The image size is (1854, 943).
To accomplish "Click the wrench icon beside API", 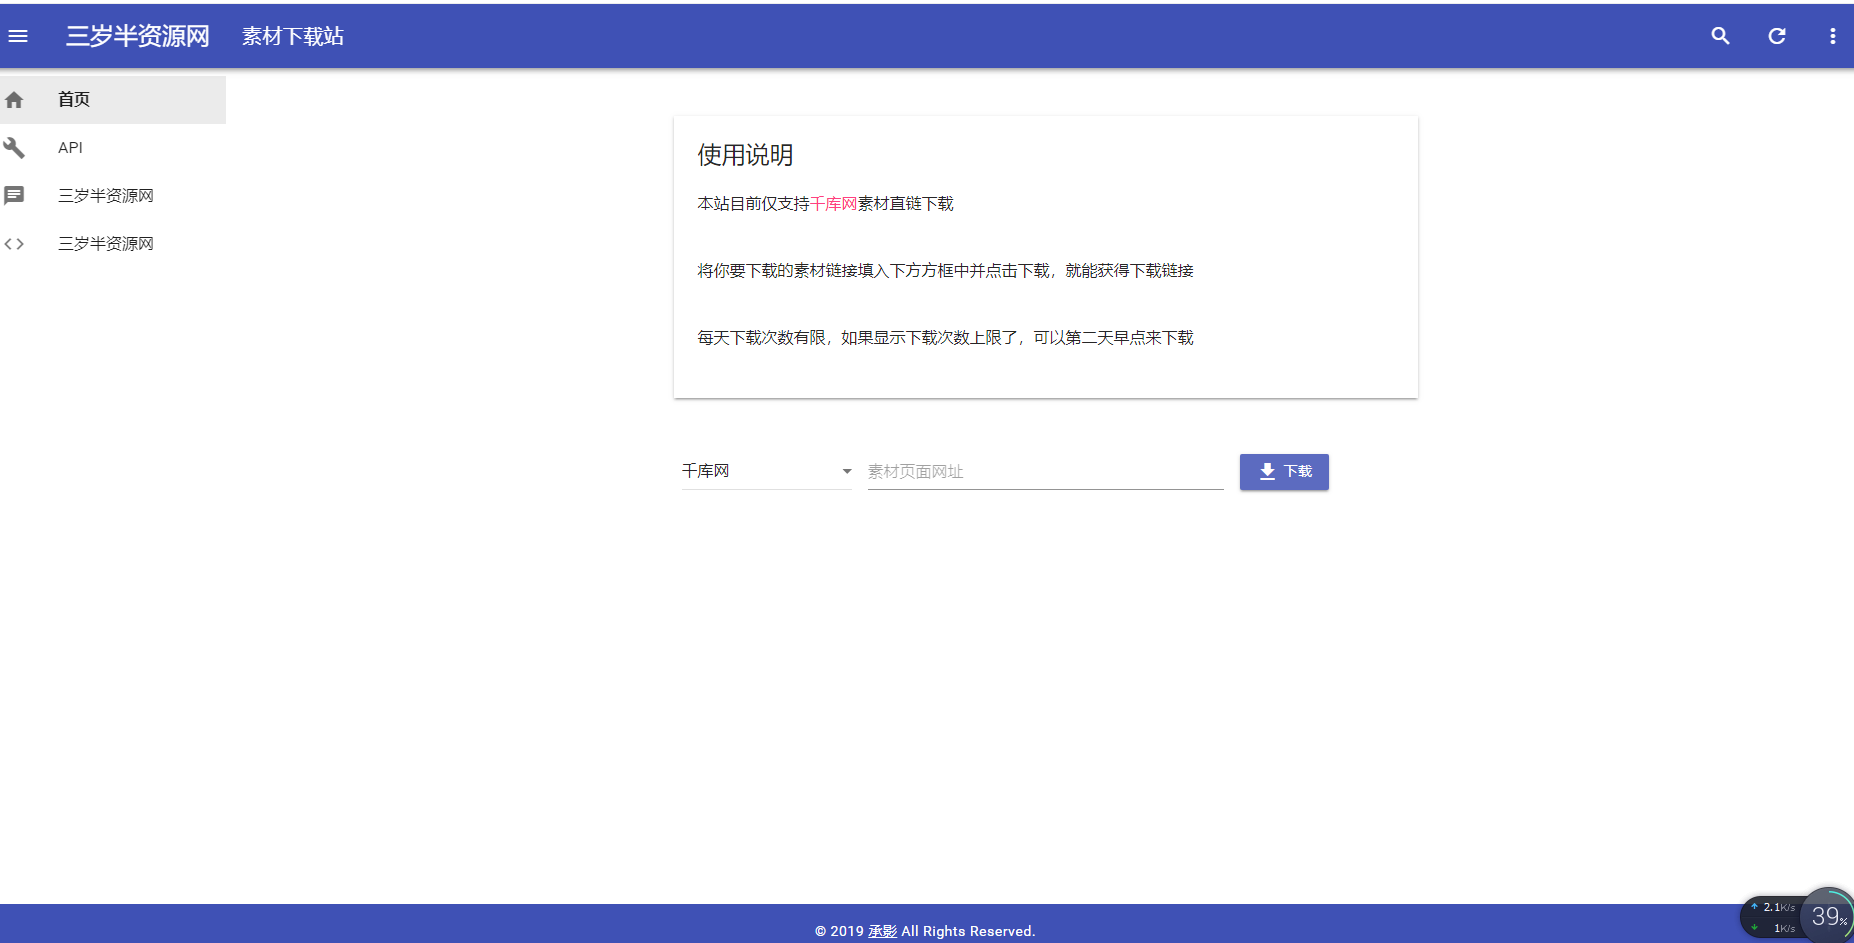I will pos(14,148).
